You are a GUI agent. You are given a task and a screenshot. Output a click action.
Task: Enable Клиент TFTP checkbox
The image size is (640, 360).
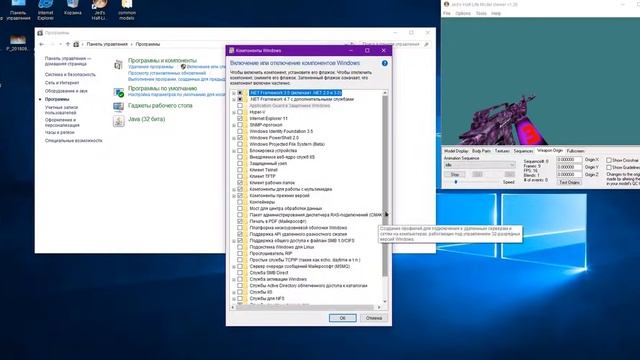240,176
